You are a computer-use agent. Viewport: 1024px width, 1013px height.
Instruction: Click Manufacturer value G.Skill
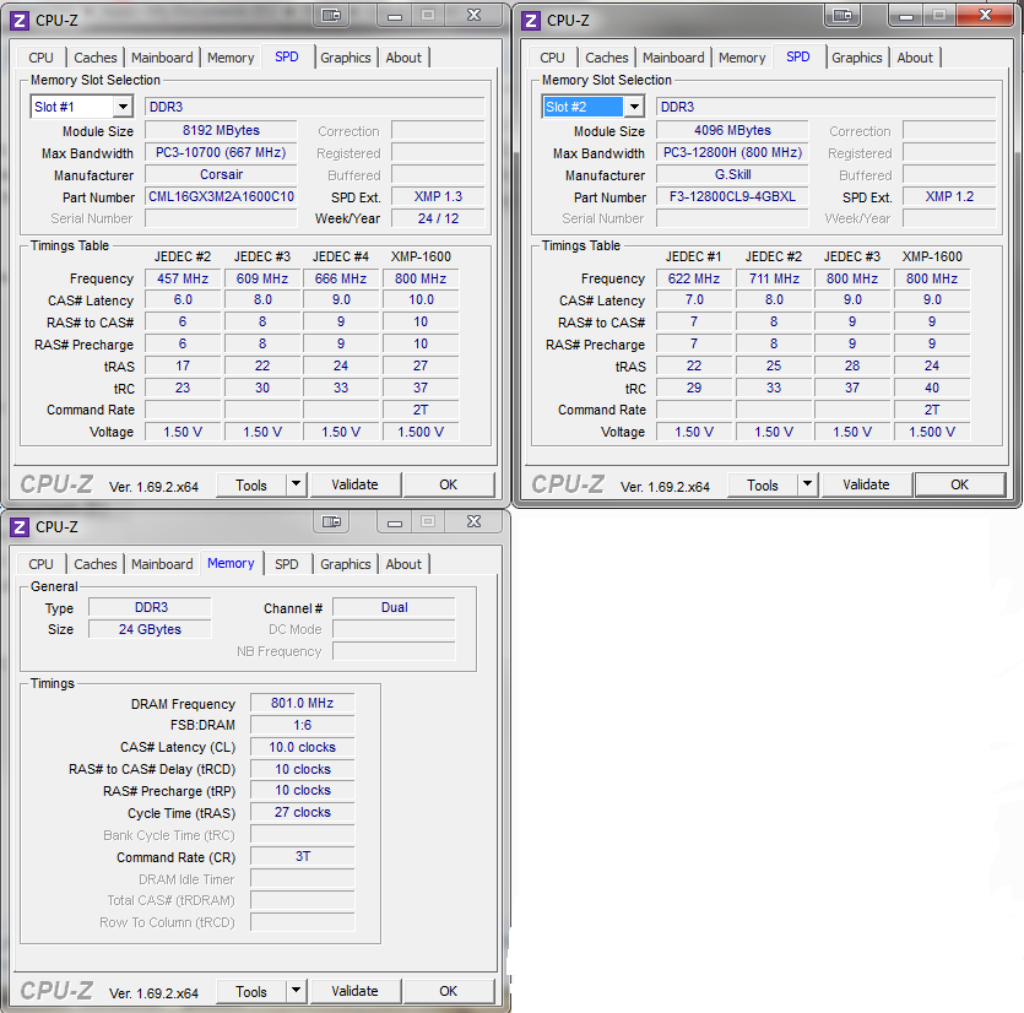pyautogui.click(x=733, y=174)
